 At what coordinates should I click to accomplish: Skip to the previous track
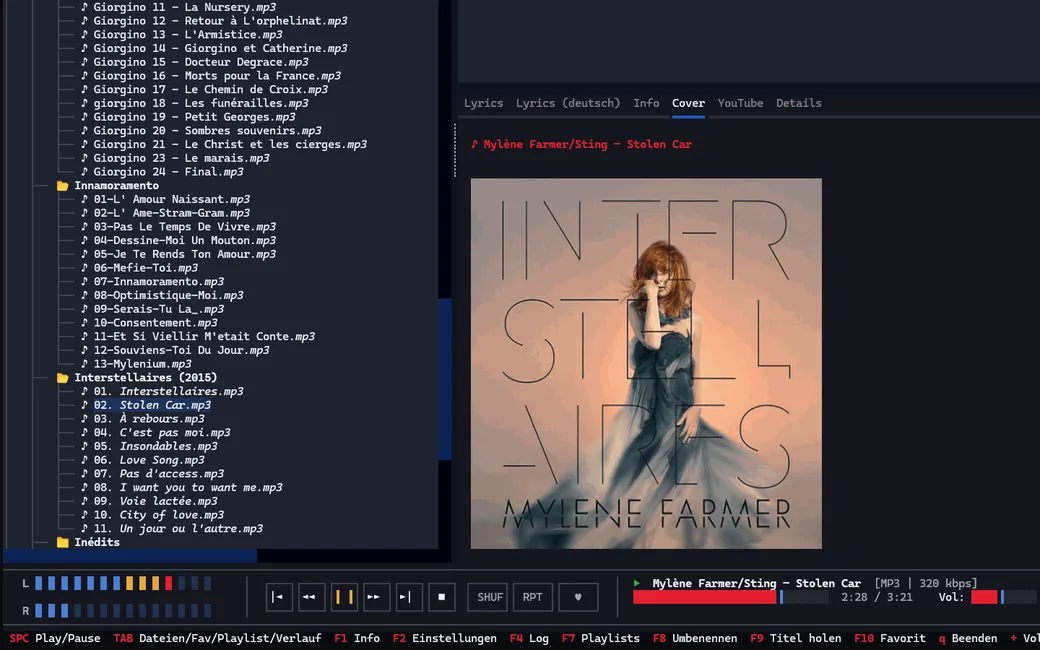click(x=279, y=597)
